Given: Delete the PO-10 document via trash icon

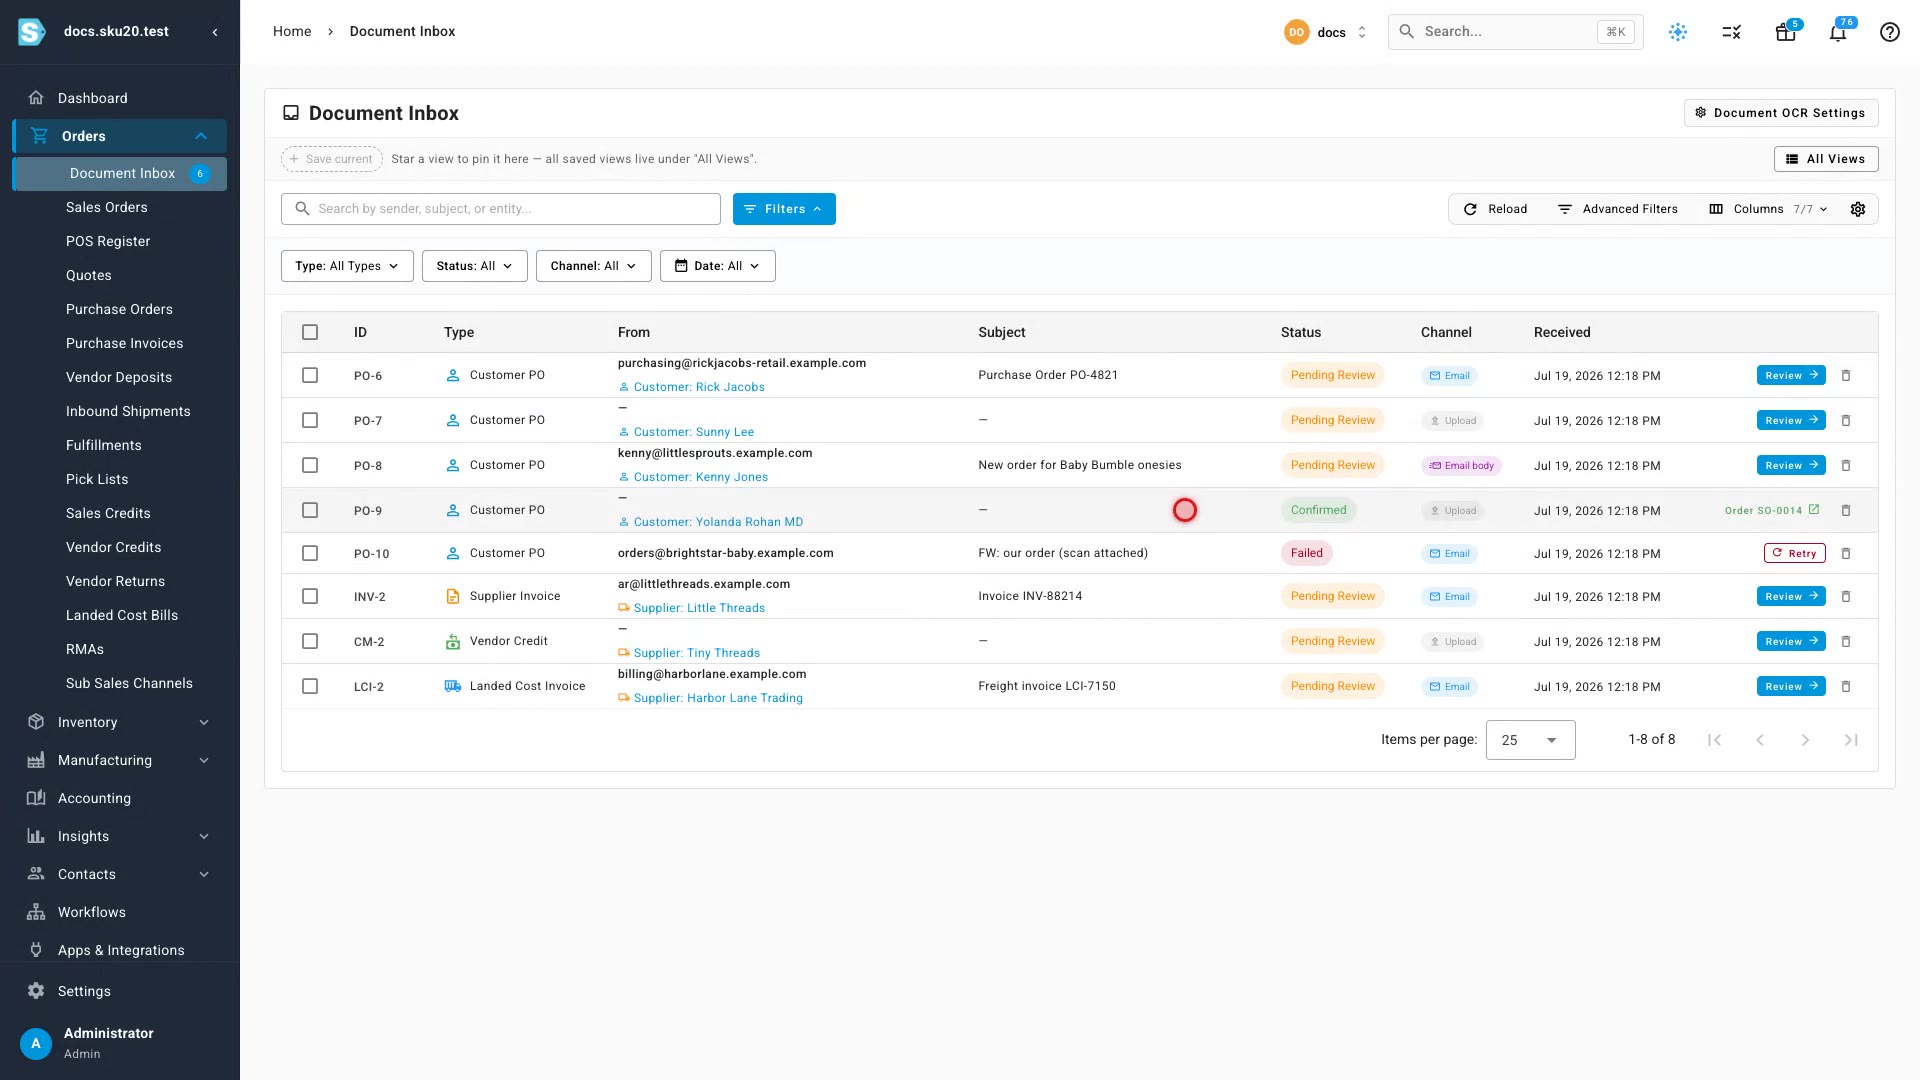Looking at the screenshot, I should (1846, 553).
